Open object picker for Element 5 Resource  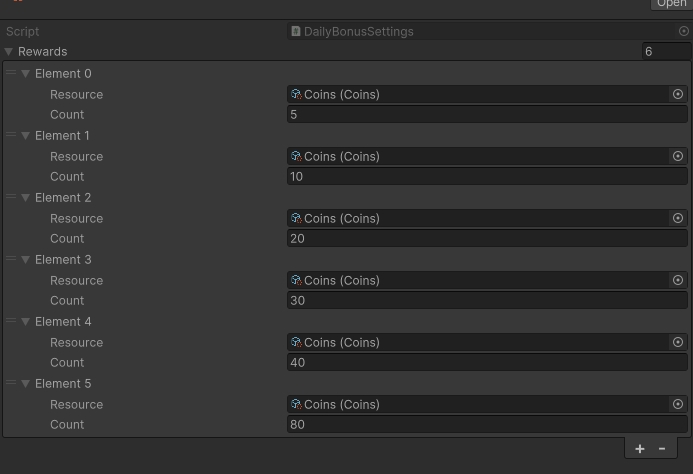click(x=678, y=404)
